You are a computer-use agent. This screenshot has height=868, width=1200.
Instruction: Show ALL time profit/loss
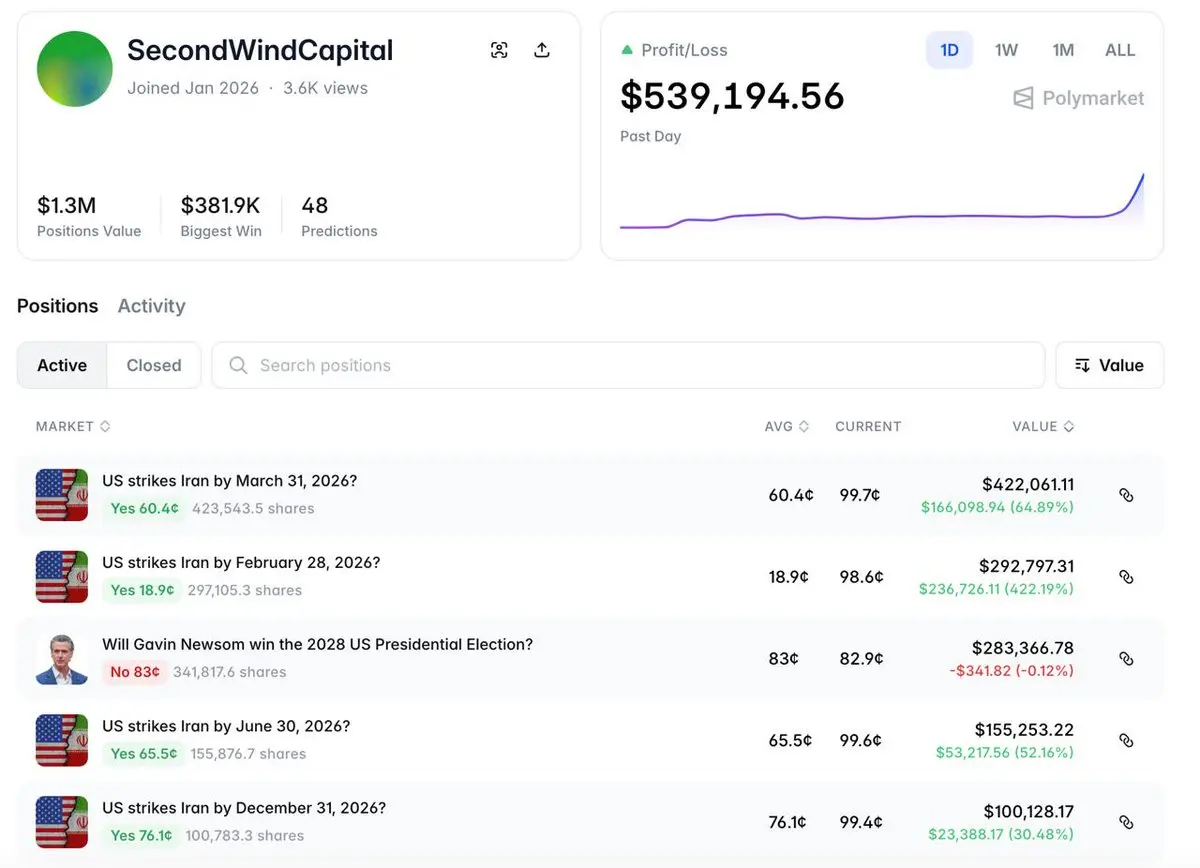(x=1120, y=50)
